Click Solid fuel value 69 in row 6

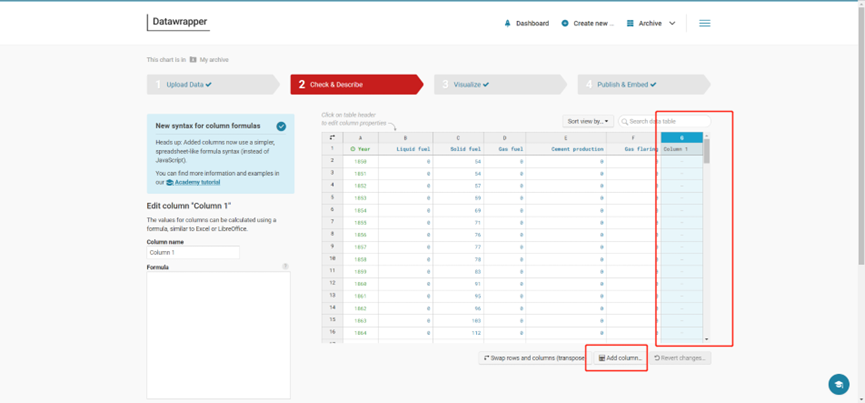tap(458, 211)
